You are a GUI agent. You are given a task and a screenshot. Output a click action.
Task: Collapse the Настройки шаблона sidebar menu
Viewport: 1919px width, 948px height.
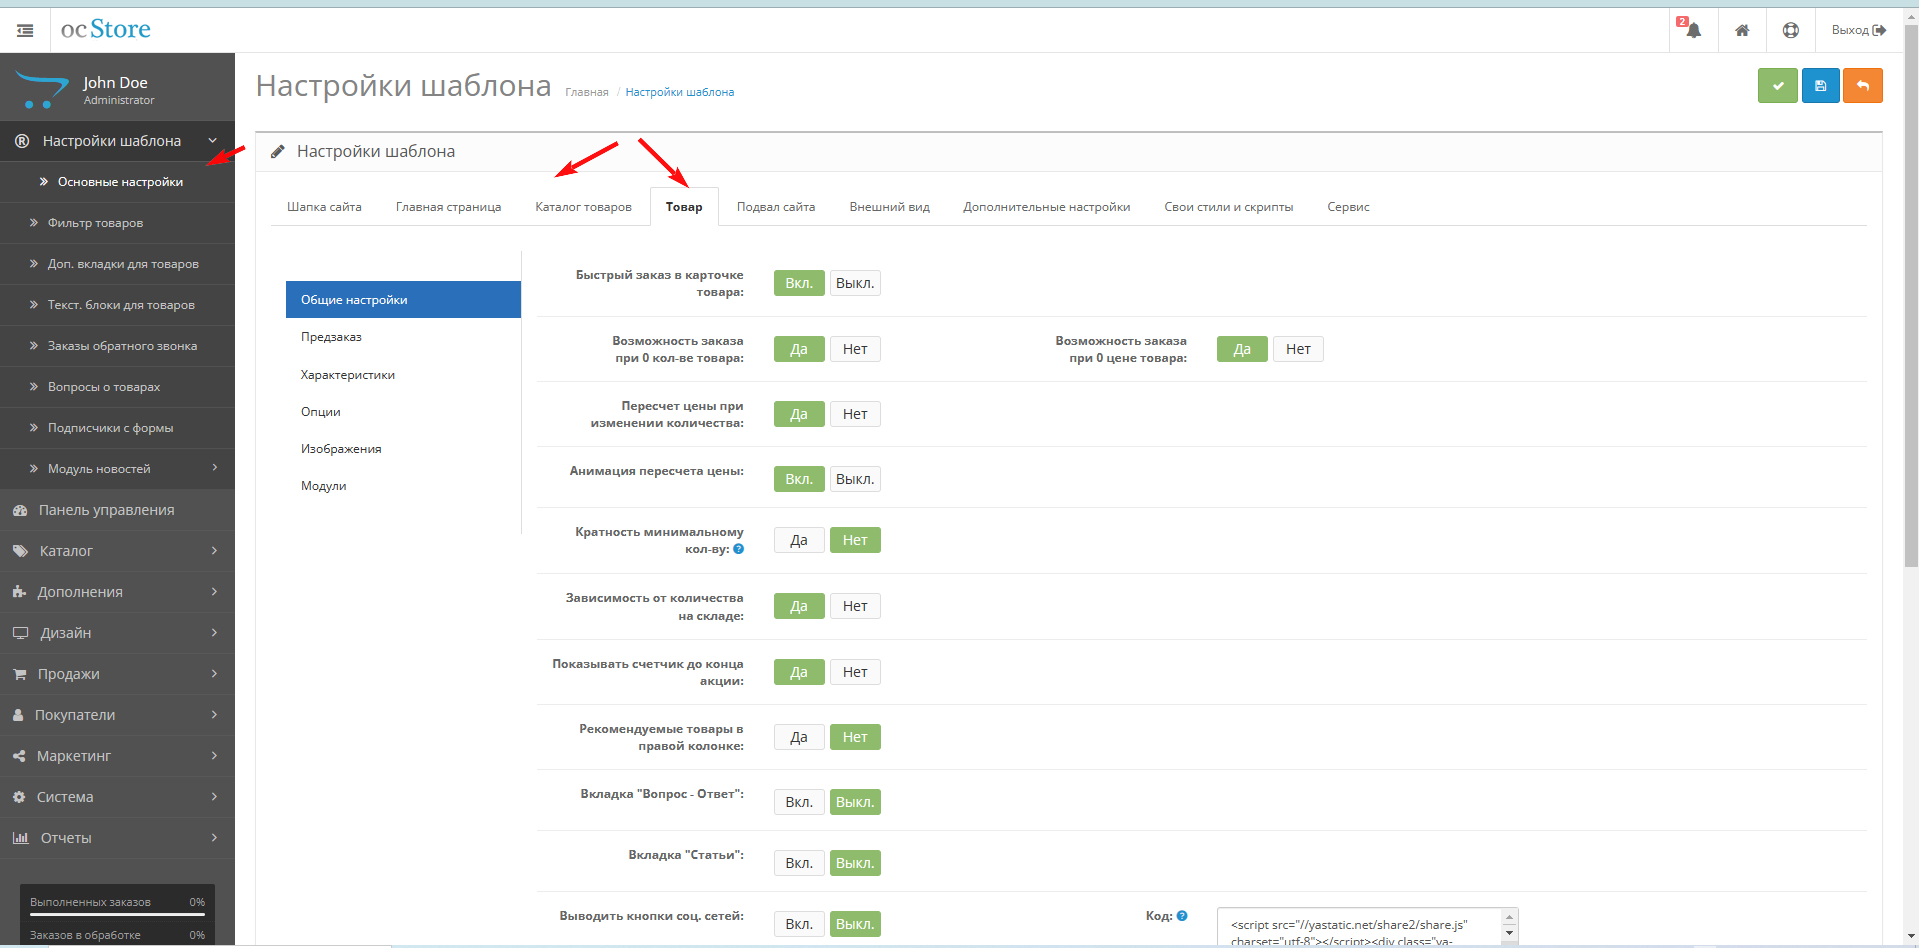[117, 141]
